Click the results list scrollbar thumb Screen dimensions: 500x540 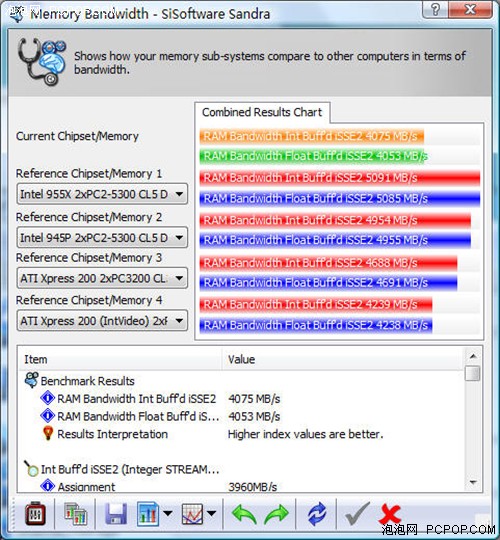(x=473, y=373)
